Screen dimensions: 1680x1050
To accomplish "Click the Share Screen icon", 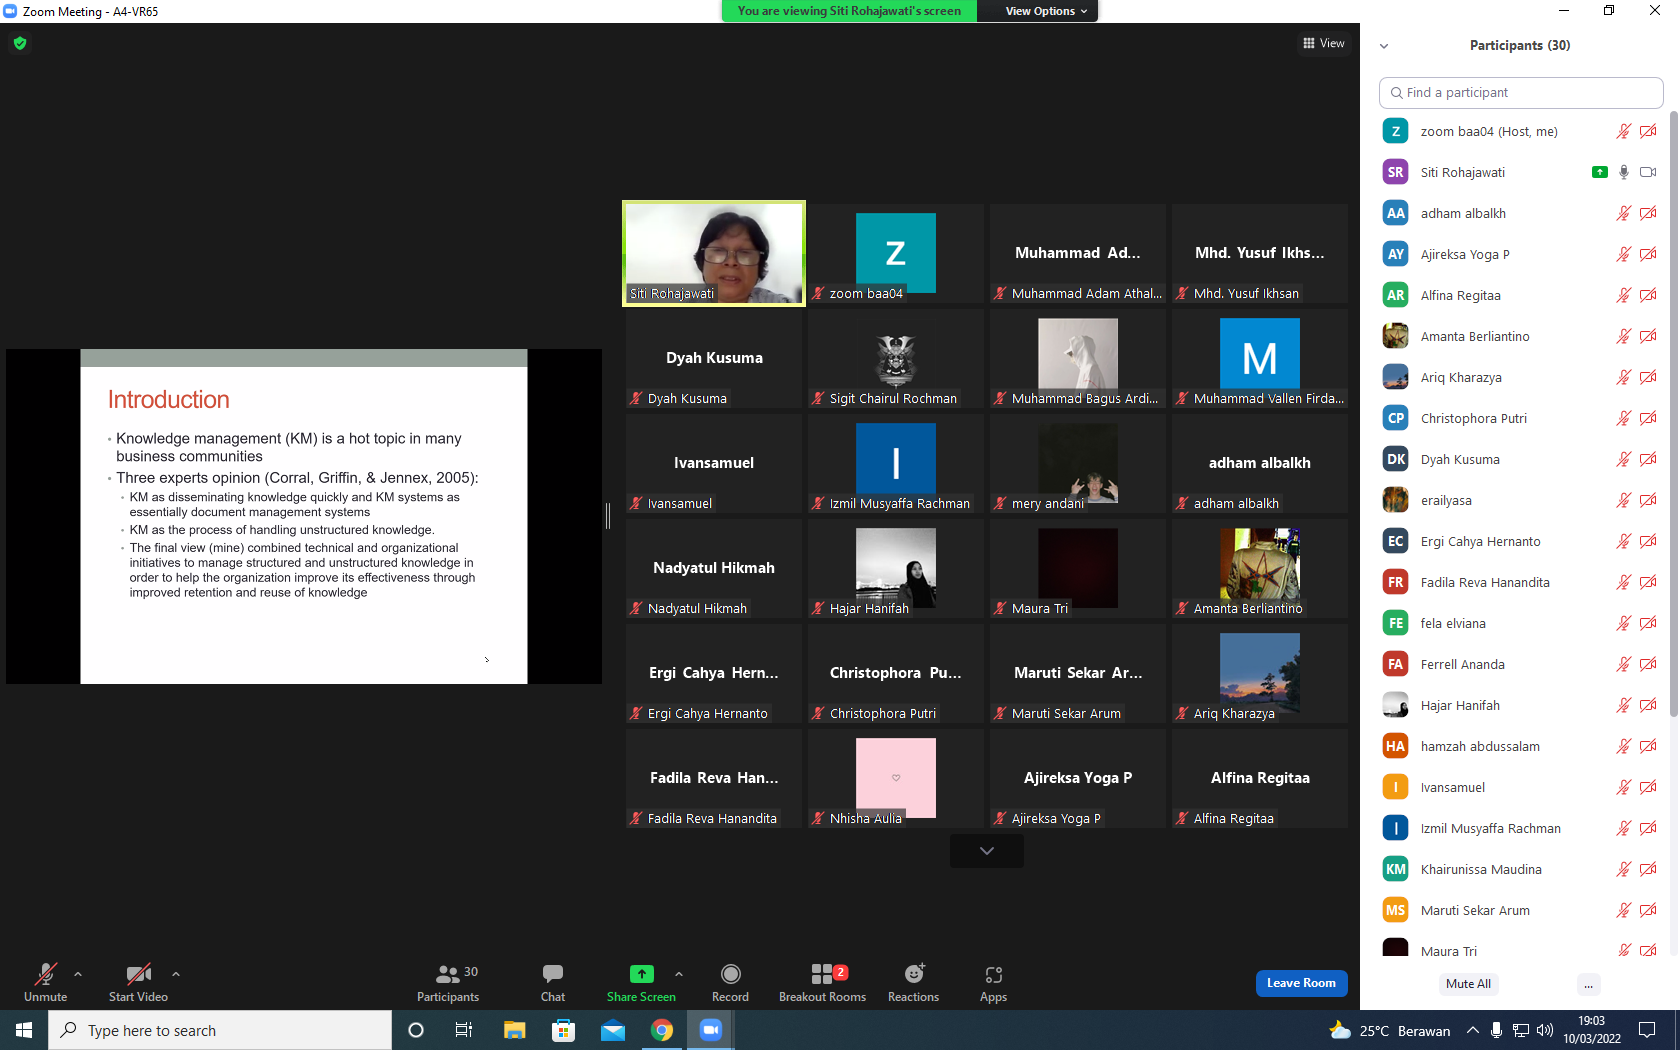I will click(641, 974).
